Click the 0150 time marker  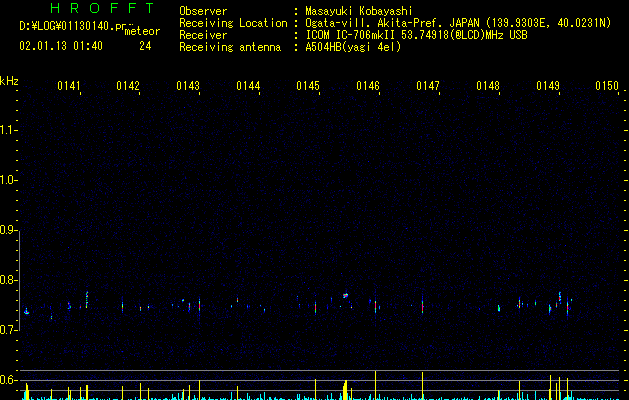[607, 86]
